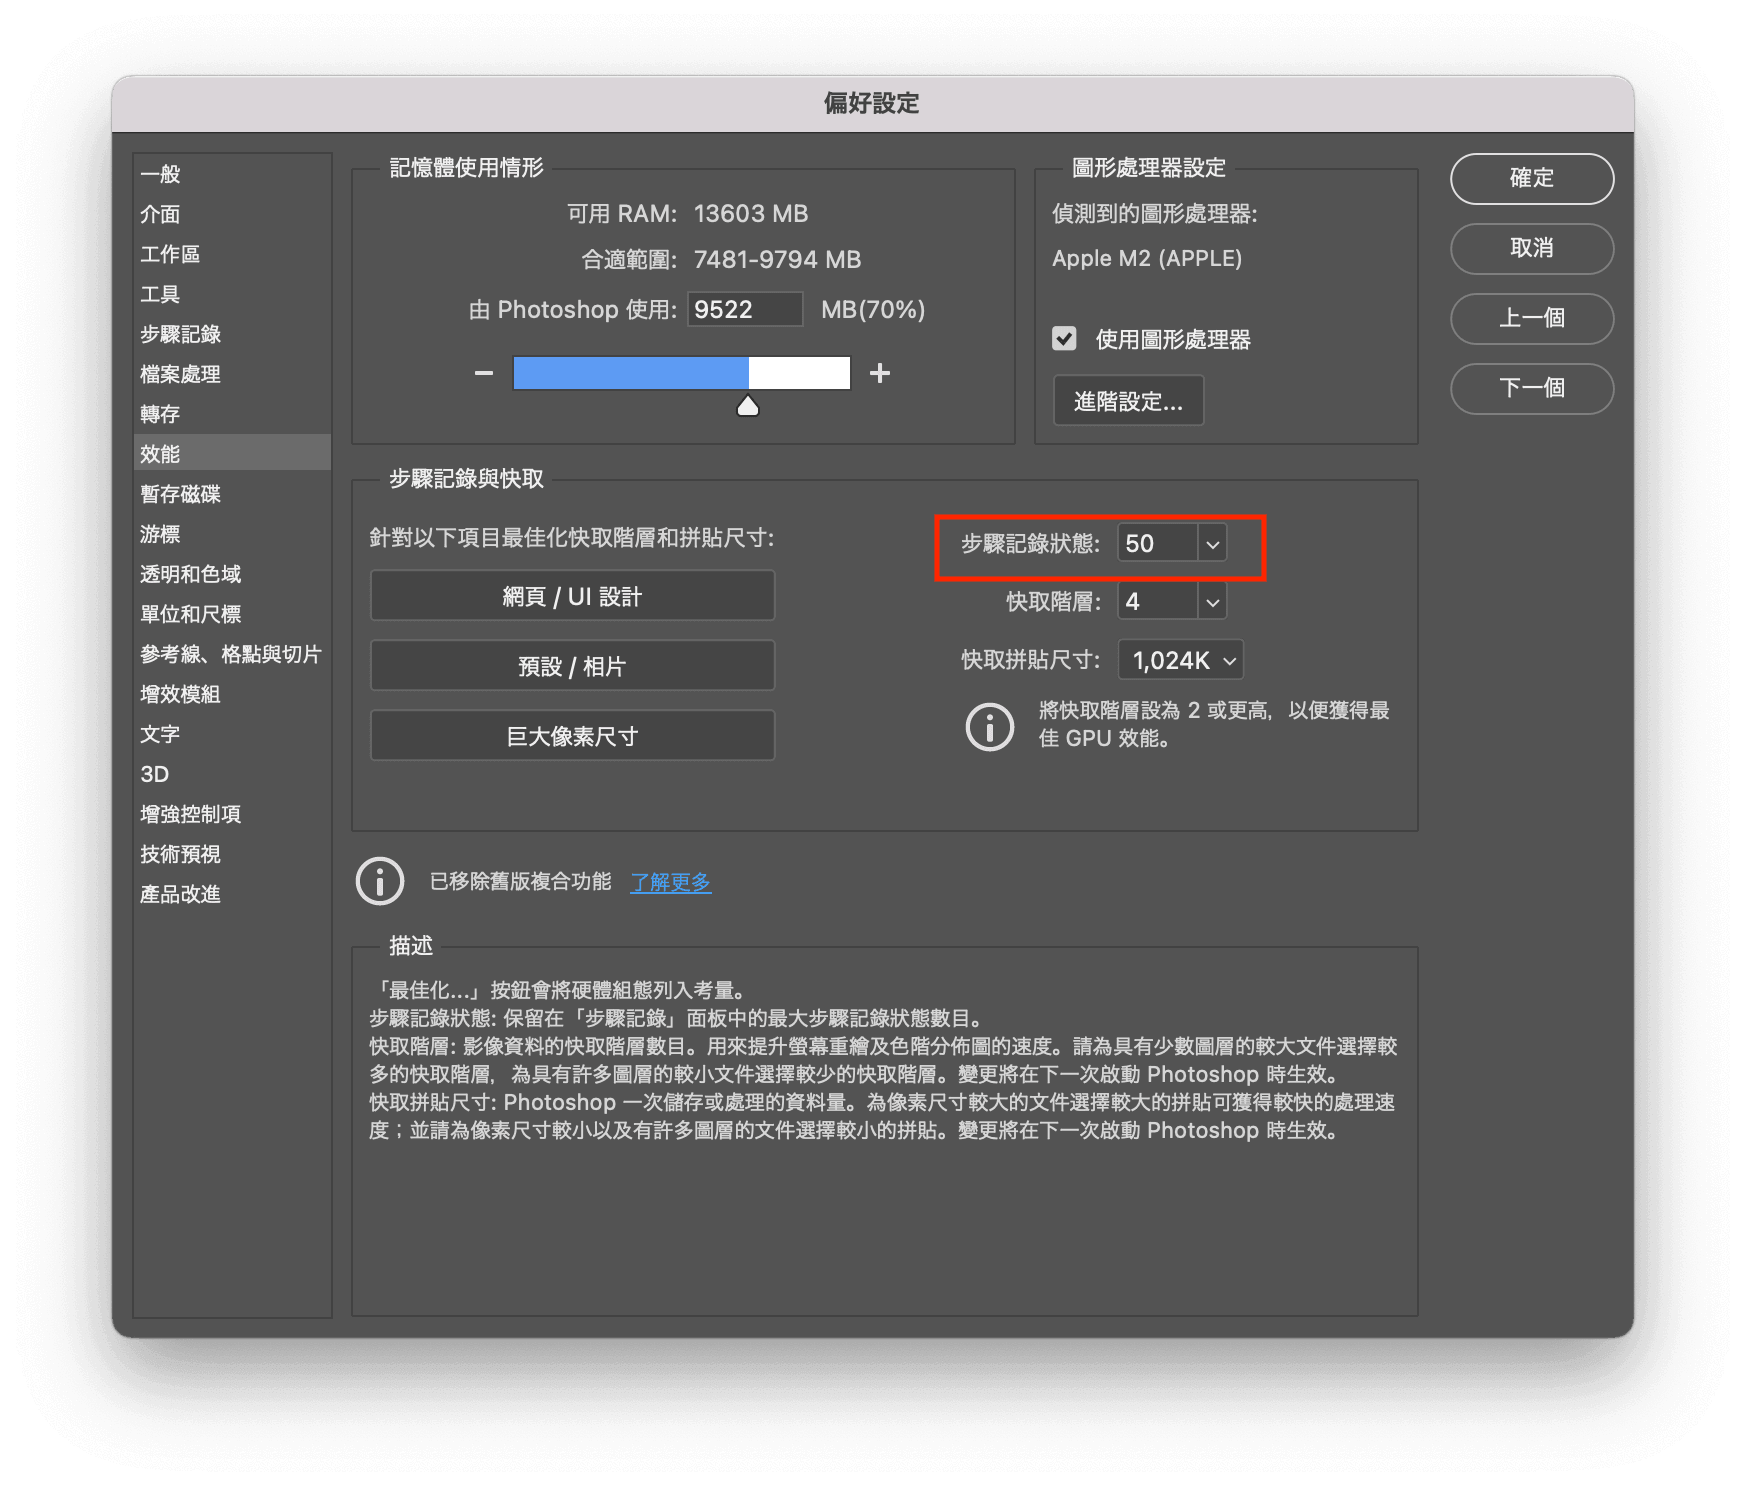
Task: Select 介面 in the preferences sidebar
Action: [232, 214]
